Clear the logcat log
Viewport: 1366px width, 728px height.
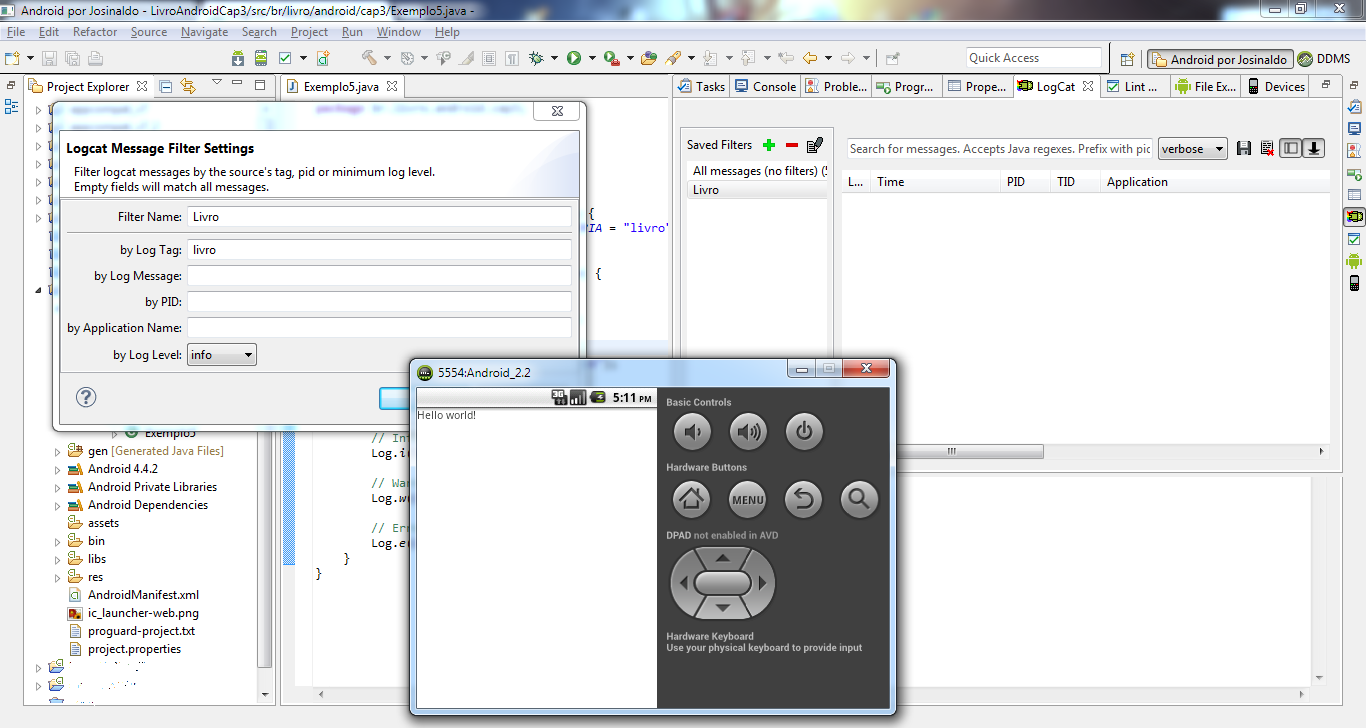point(1267,148)
